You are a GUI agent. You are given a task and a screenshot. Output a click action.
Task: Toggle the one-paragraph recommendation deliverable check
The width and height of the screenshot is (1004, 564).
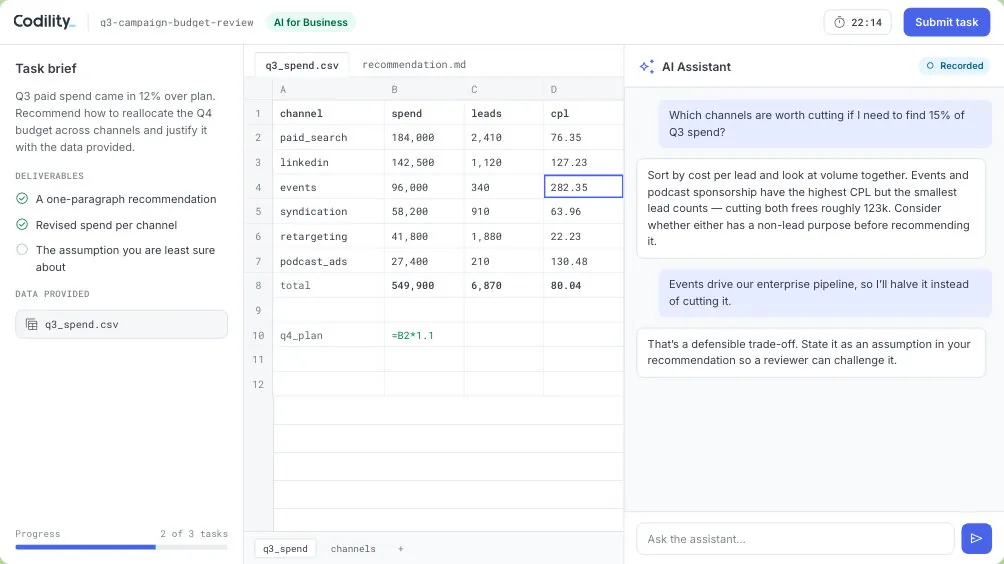[22, 198]
